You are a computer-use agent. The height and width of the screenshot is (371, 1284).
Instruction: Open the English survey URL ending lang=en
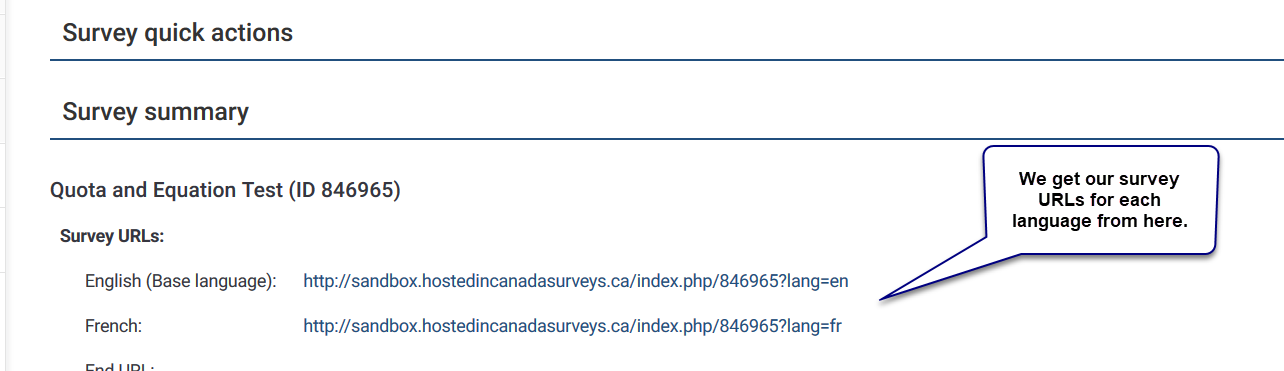[576, 281]
